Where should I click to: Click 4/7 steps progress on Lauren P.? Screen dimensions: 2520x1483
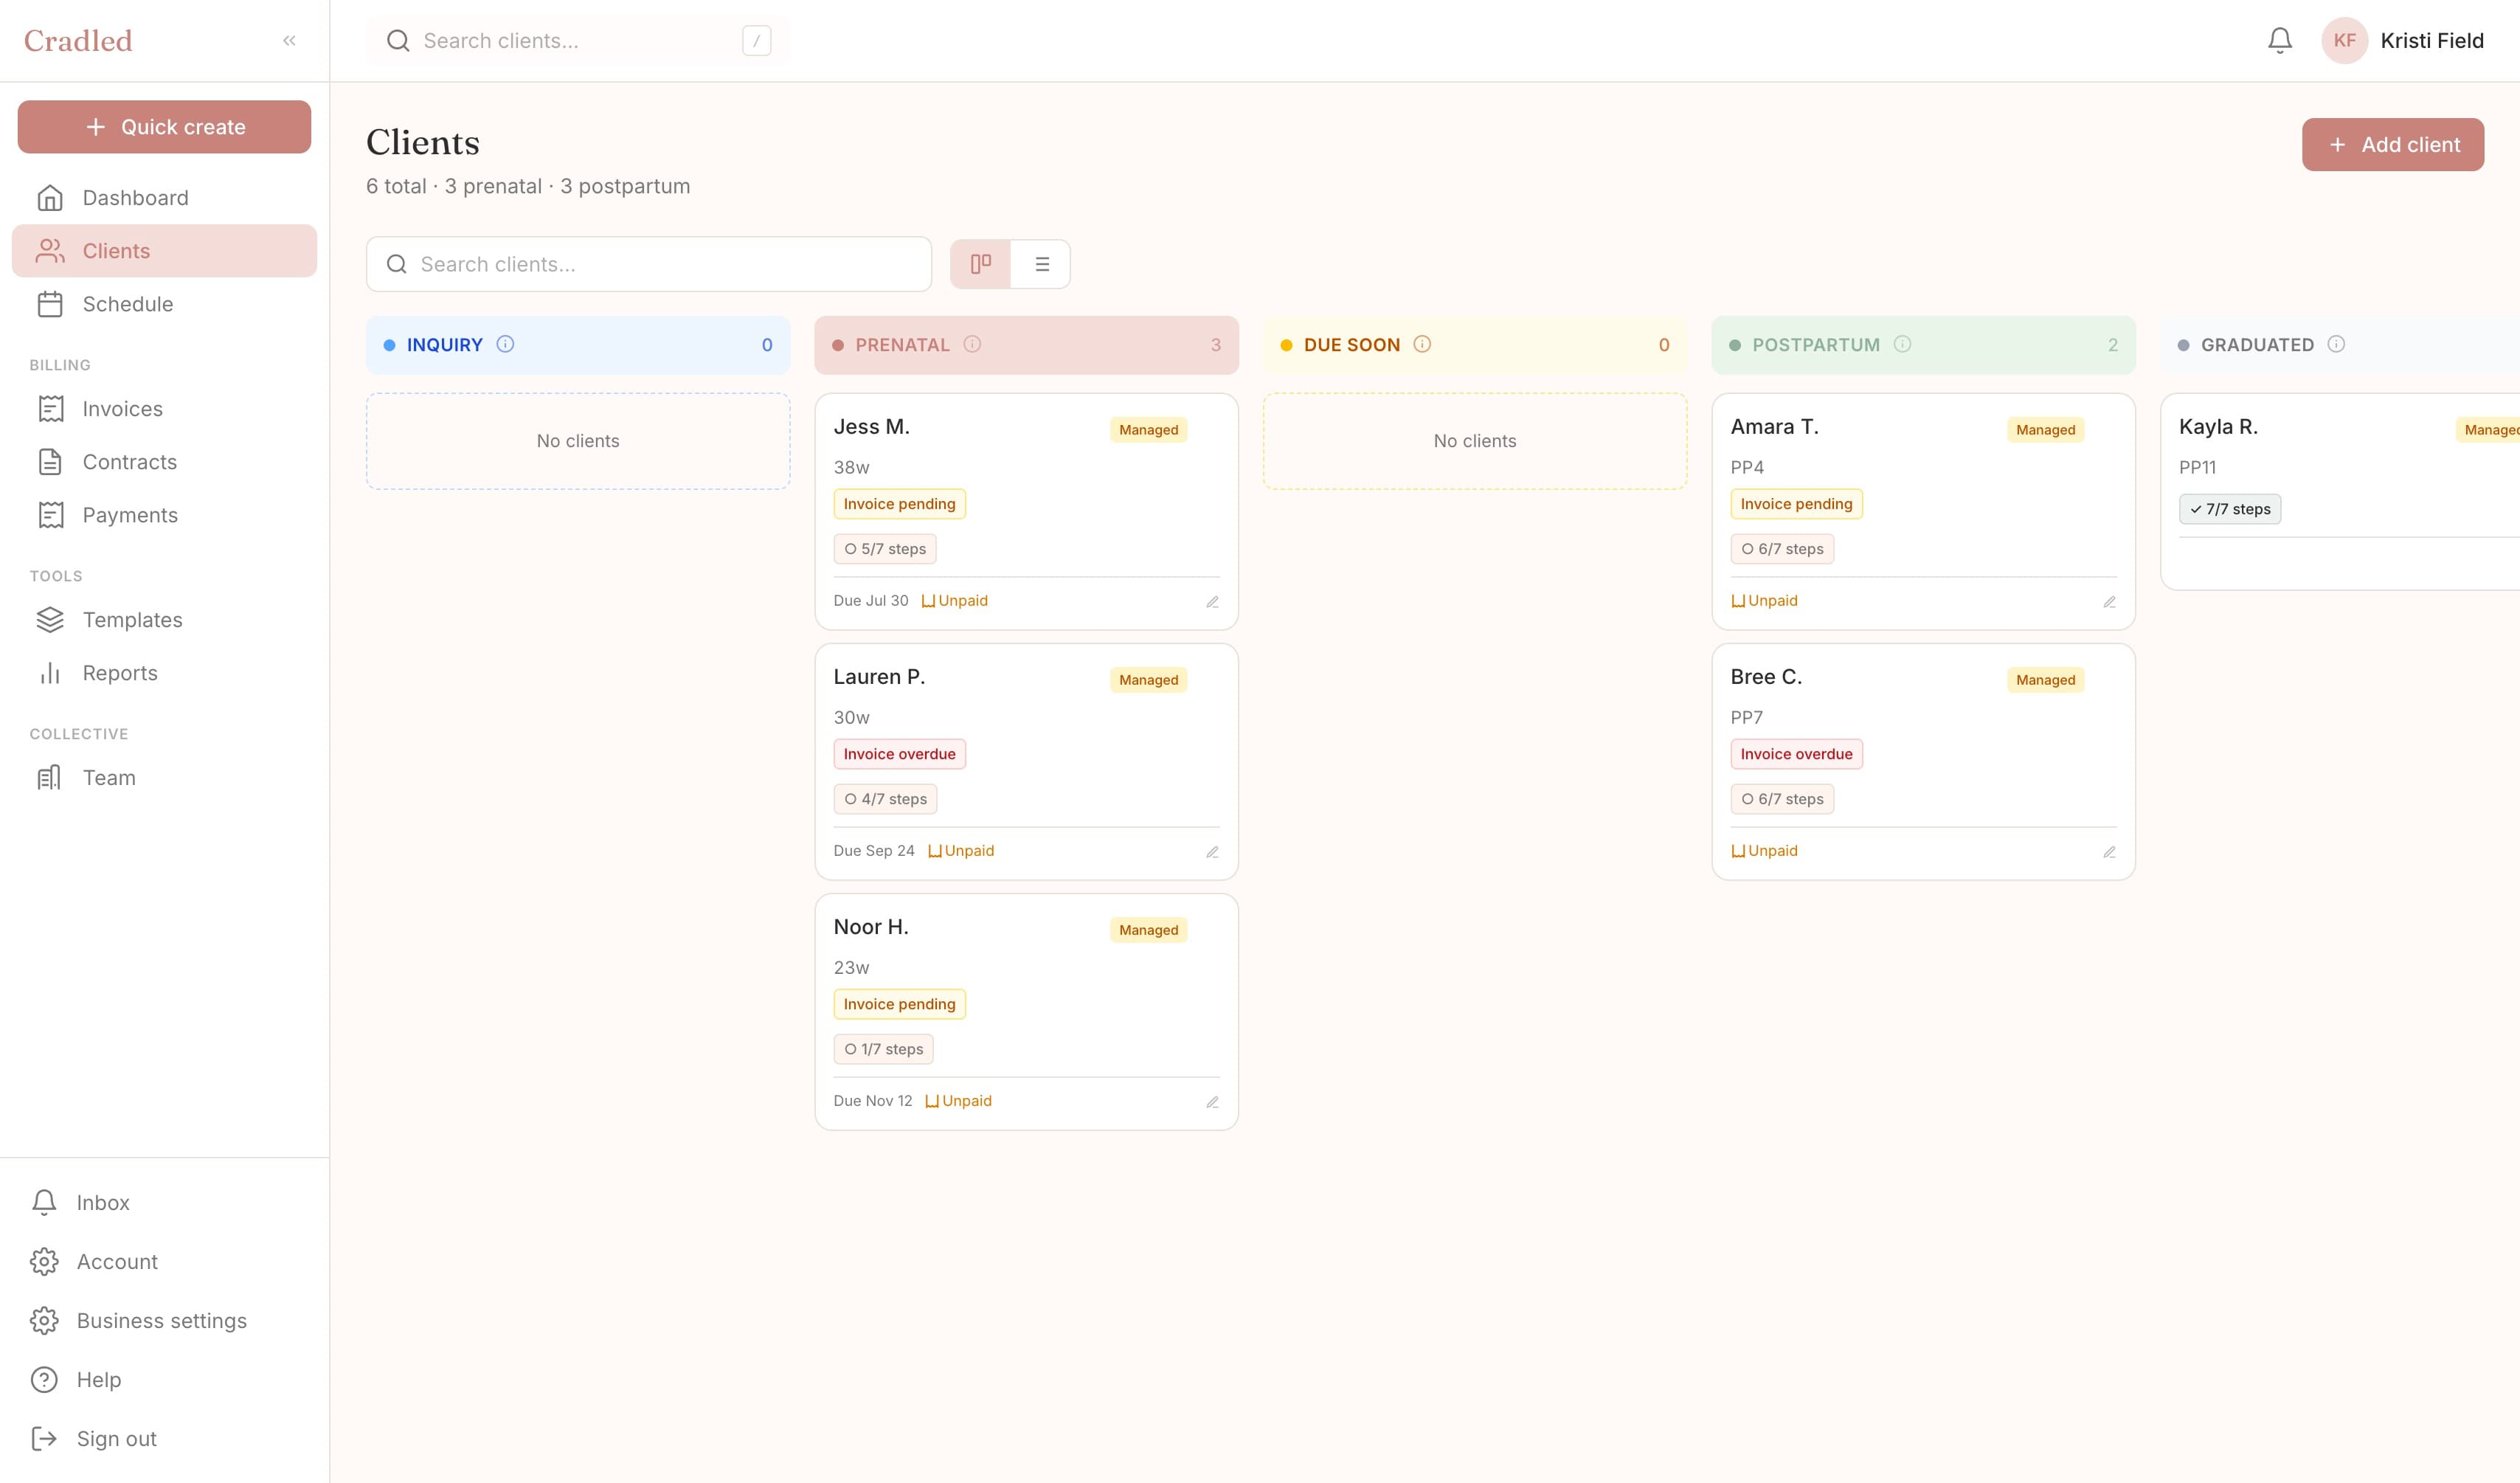tap(885, 799)
